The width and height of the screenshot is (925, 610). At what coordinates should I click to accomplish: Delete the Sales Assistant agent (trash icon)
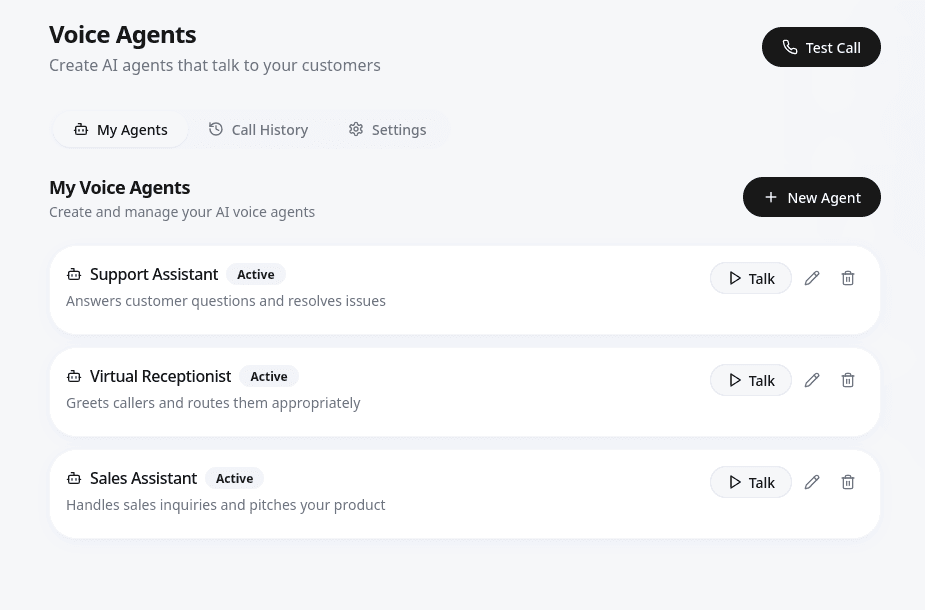tap(848, 482)
